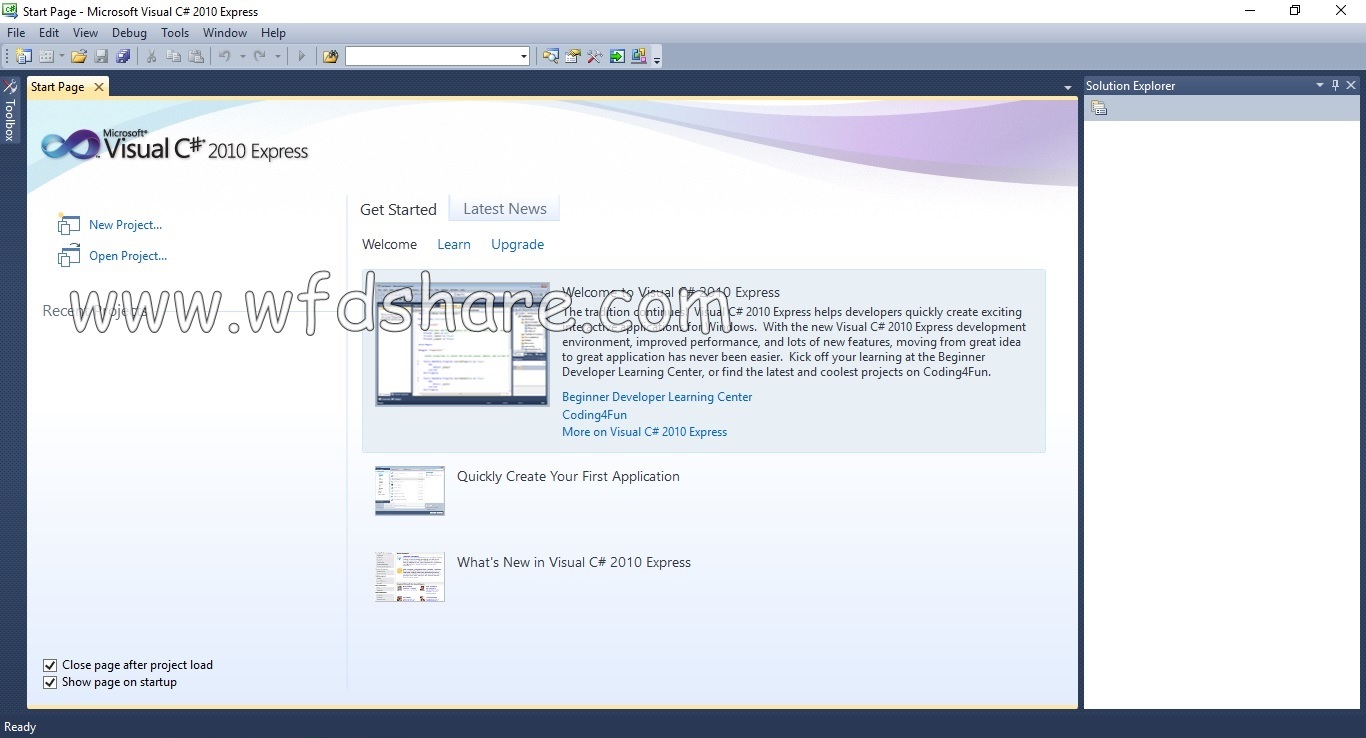This screenshot has width=1366, height=738.
Task: Open the Add New Item dropdown arrow
Action: pyautogui.click(x=62, y=56)
